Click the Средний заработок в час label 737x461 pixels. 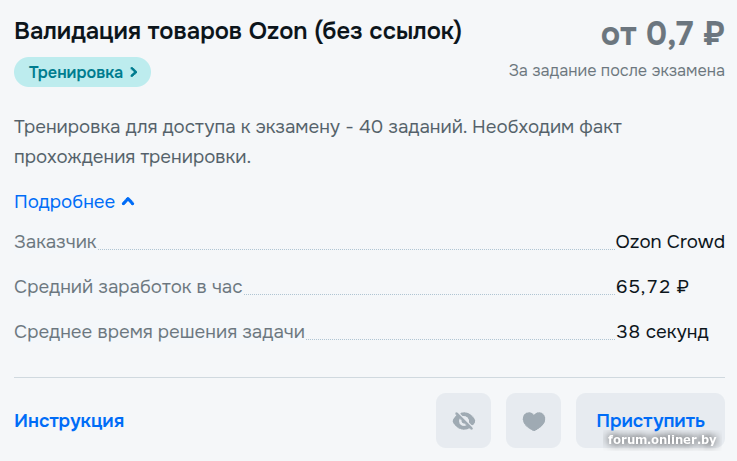[128, 287]
